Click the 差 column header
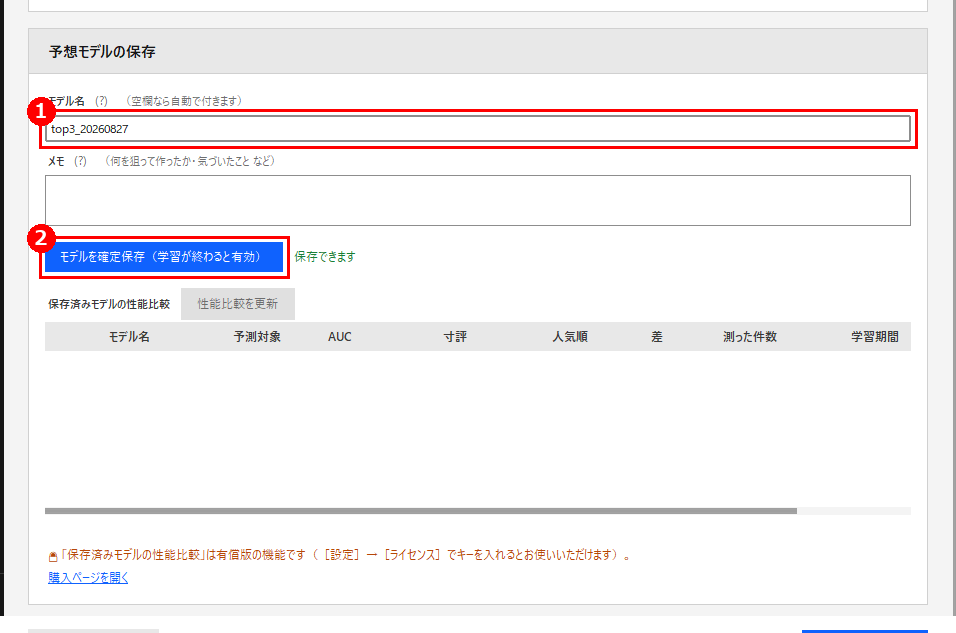The image size is (956, 633). [657, 337]
